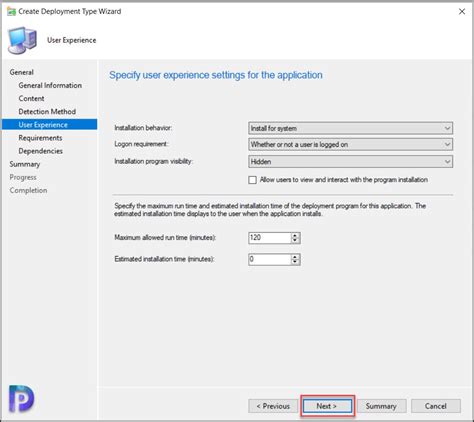Open the Installation program visibility dropdown
This screenshot has width=474, height=422.
point(350,162)
